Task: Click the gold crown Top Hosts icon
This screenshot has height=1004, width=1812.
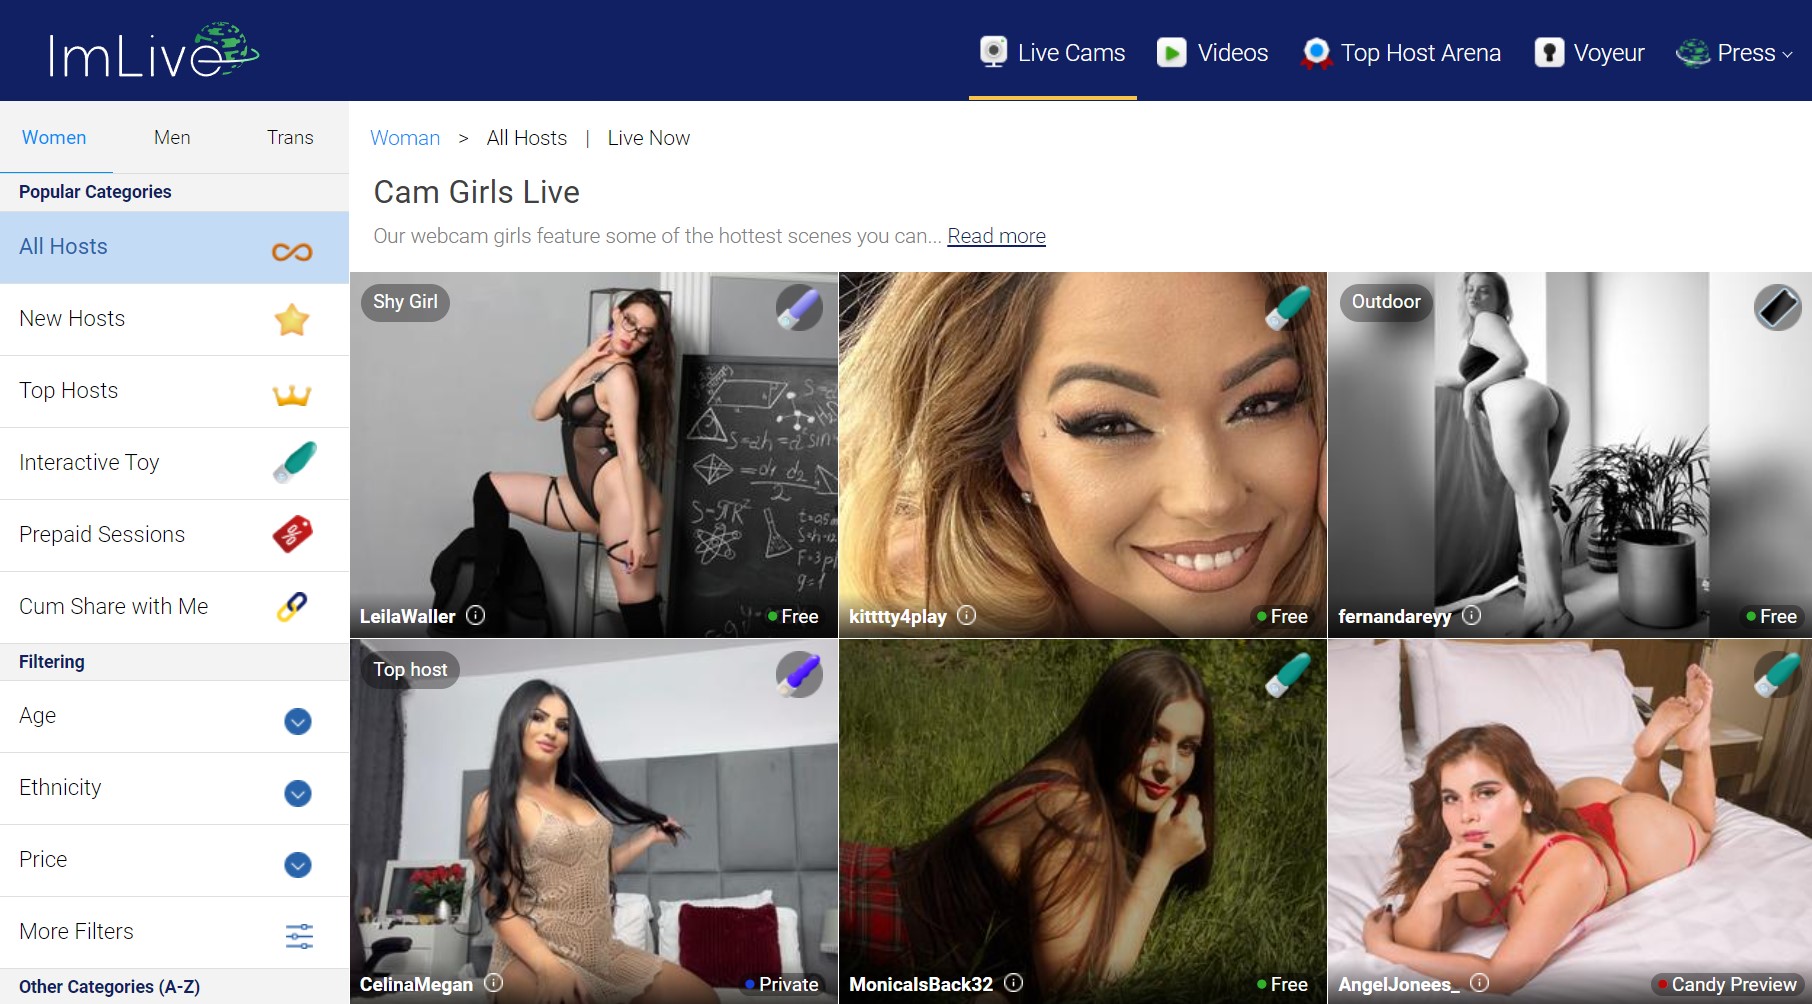Action: [292, 392]
